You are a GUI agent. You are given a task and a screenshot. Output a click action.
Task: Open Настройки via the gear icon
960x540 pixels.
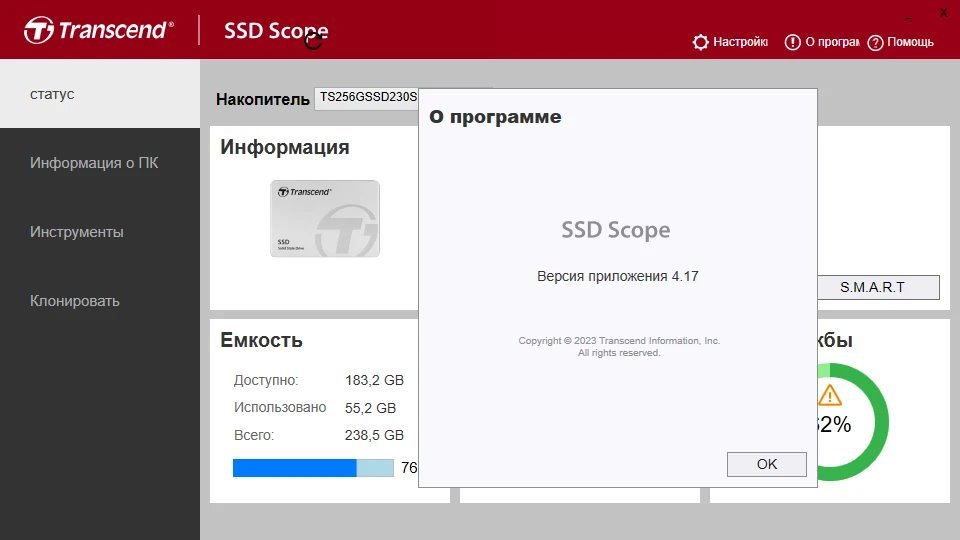[x=700, y=42]
